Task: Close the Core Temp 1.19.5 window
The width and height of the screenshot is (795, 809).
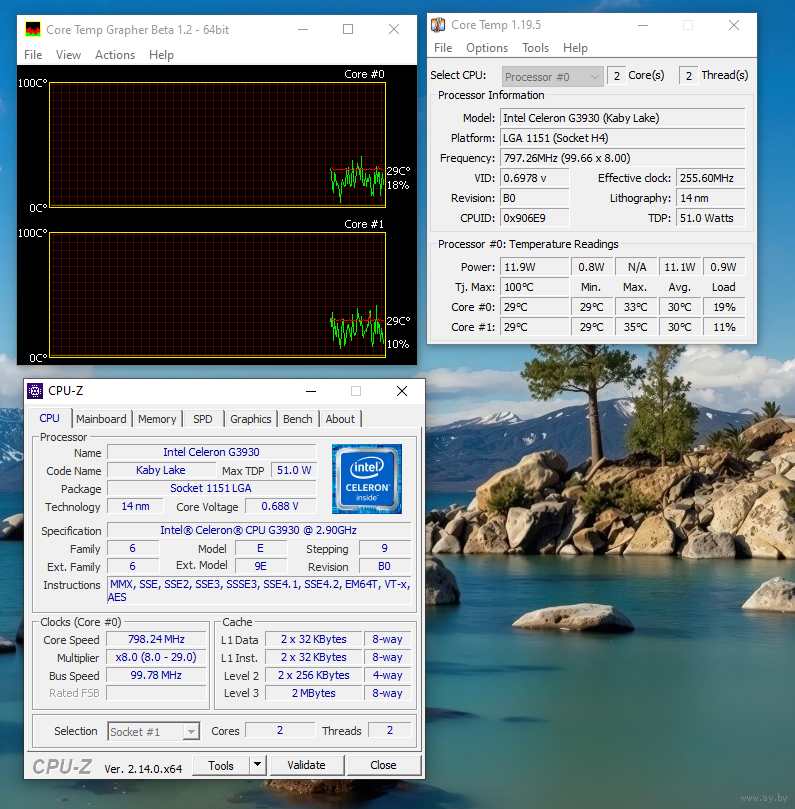Action: point(735,25)
